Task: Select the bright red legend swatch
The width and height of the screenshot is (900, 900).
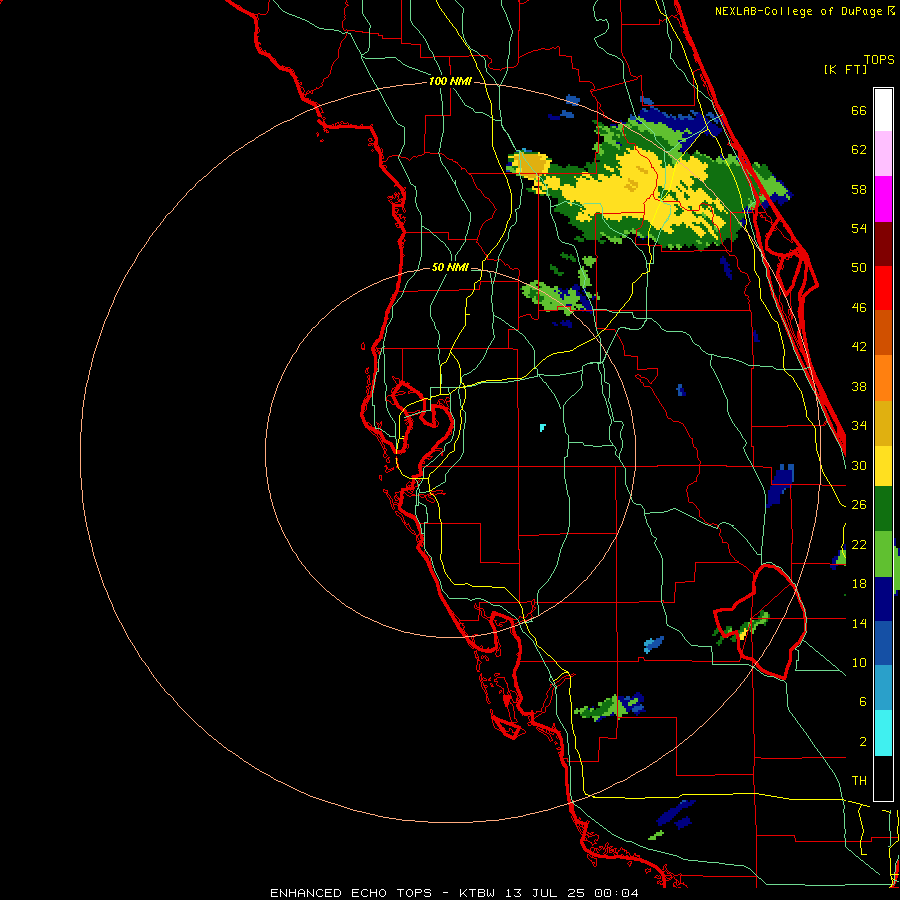Action: (883, 288)
